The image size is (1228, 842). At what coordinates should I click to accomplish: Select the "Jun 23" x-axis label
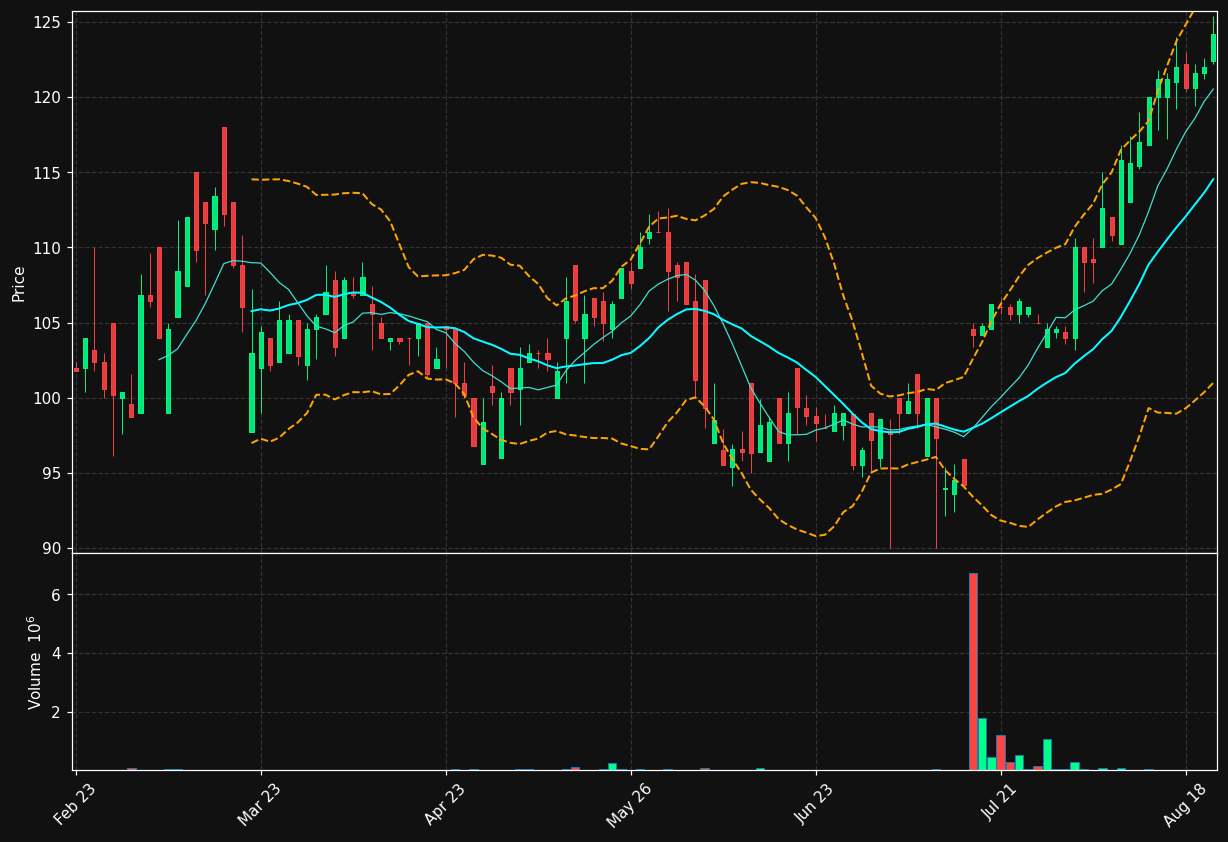coord(815,805)
